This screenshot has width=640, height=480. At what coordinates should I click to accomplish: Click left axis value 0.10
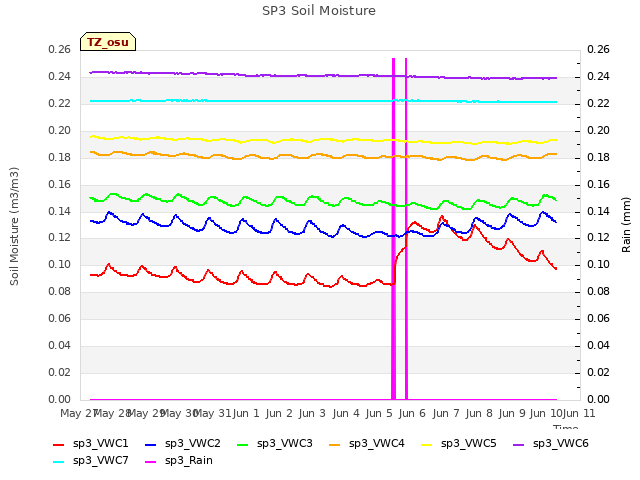tap(60, 264)
